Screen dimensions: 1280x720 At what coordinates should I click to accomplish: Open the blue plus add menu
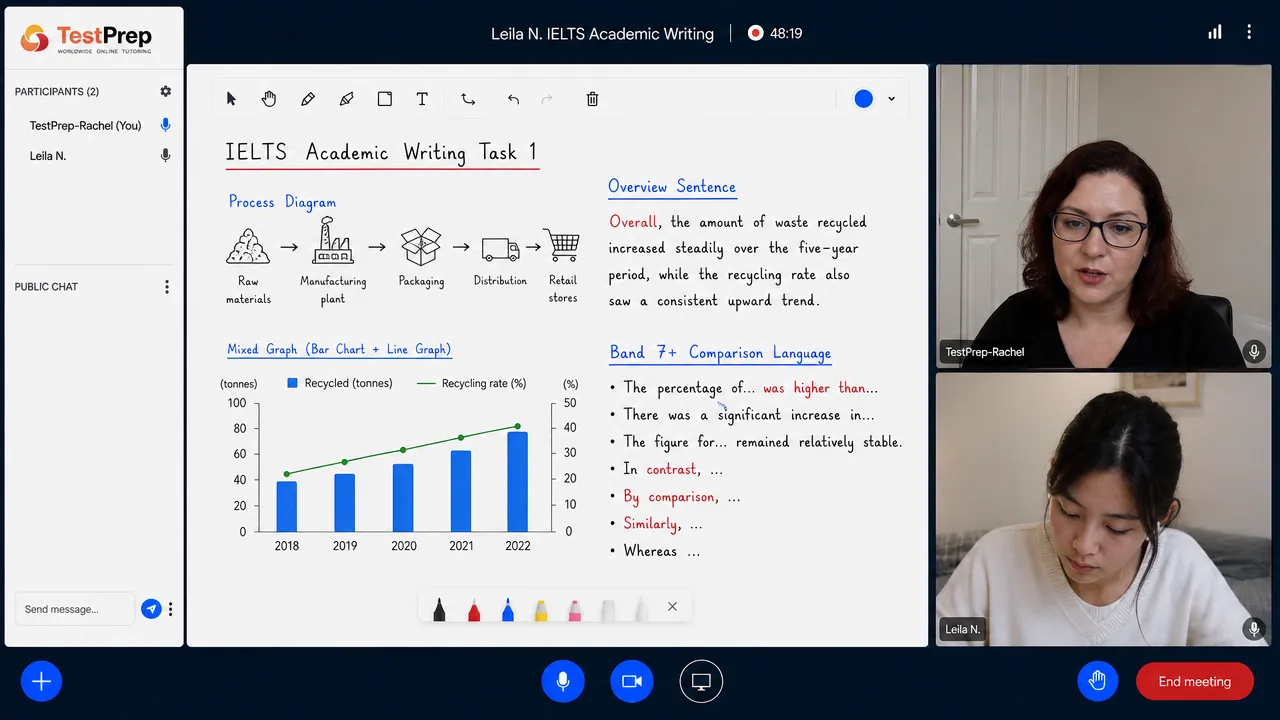[41, 682]
